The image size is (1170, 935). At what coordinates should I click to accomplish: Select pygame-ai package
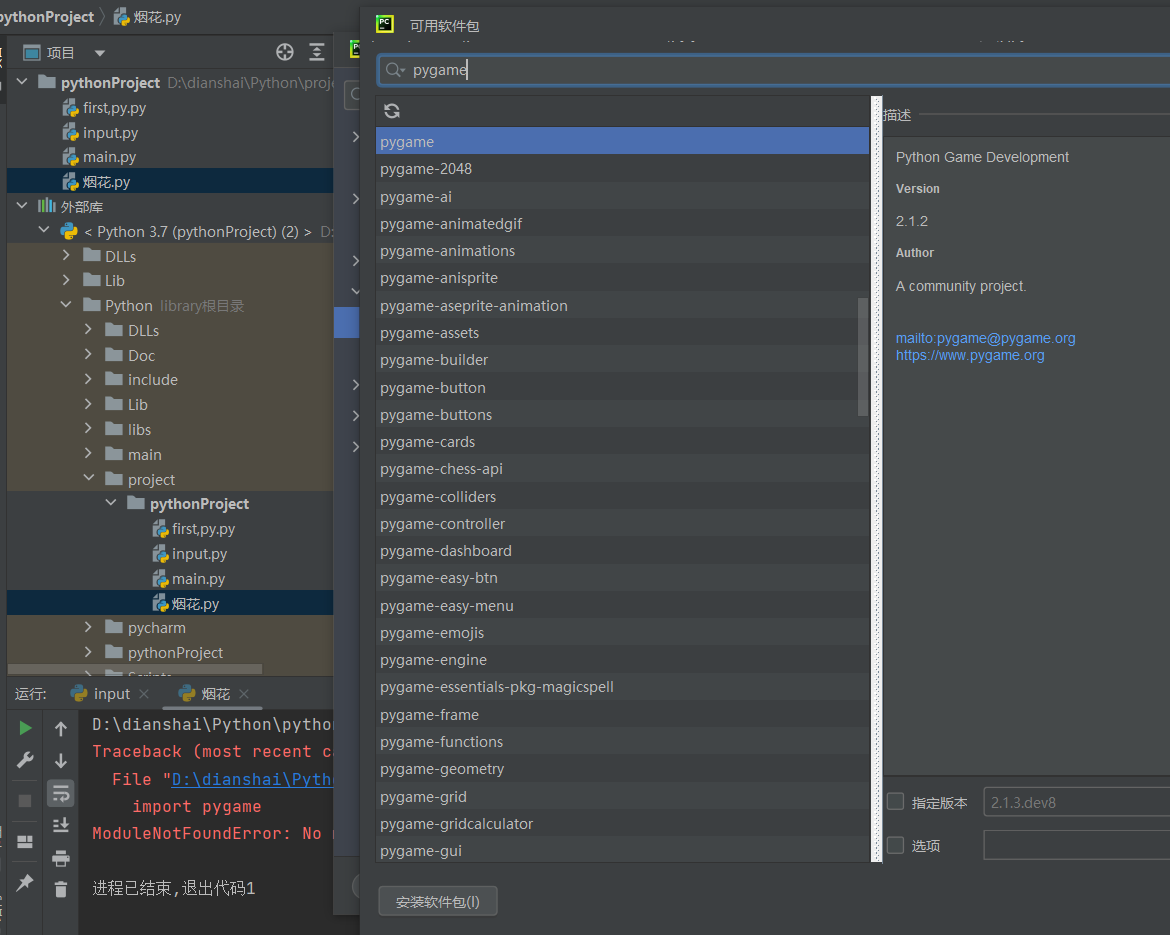point(622,196)
